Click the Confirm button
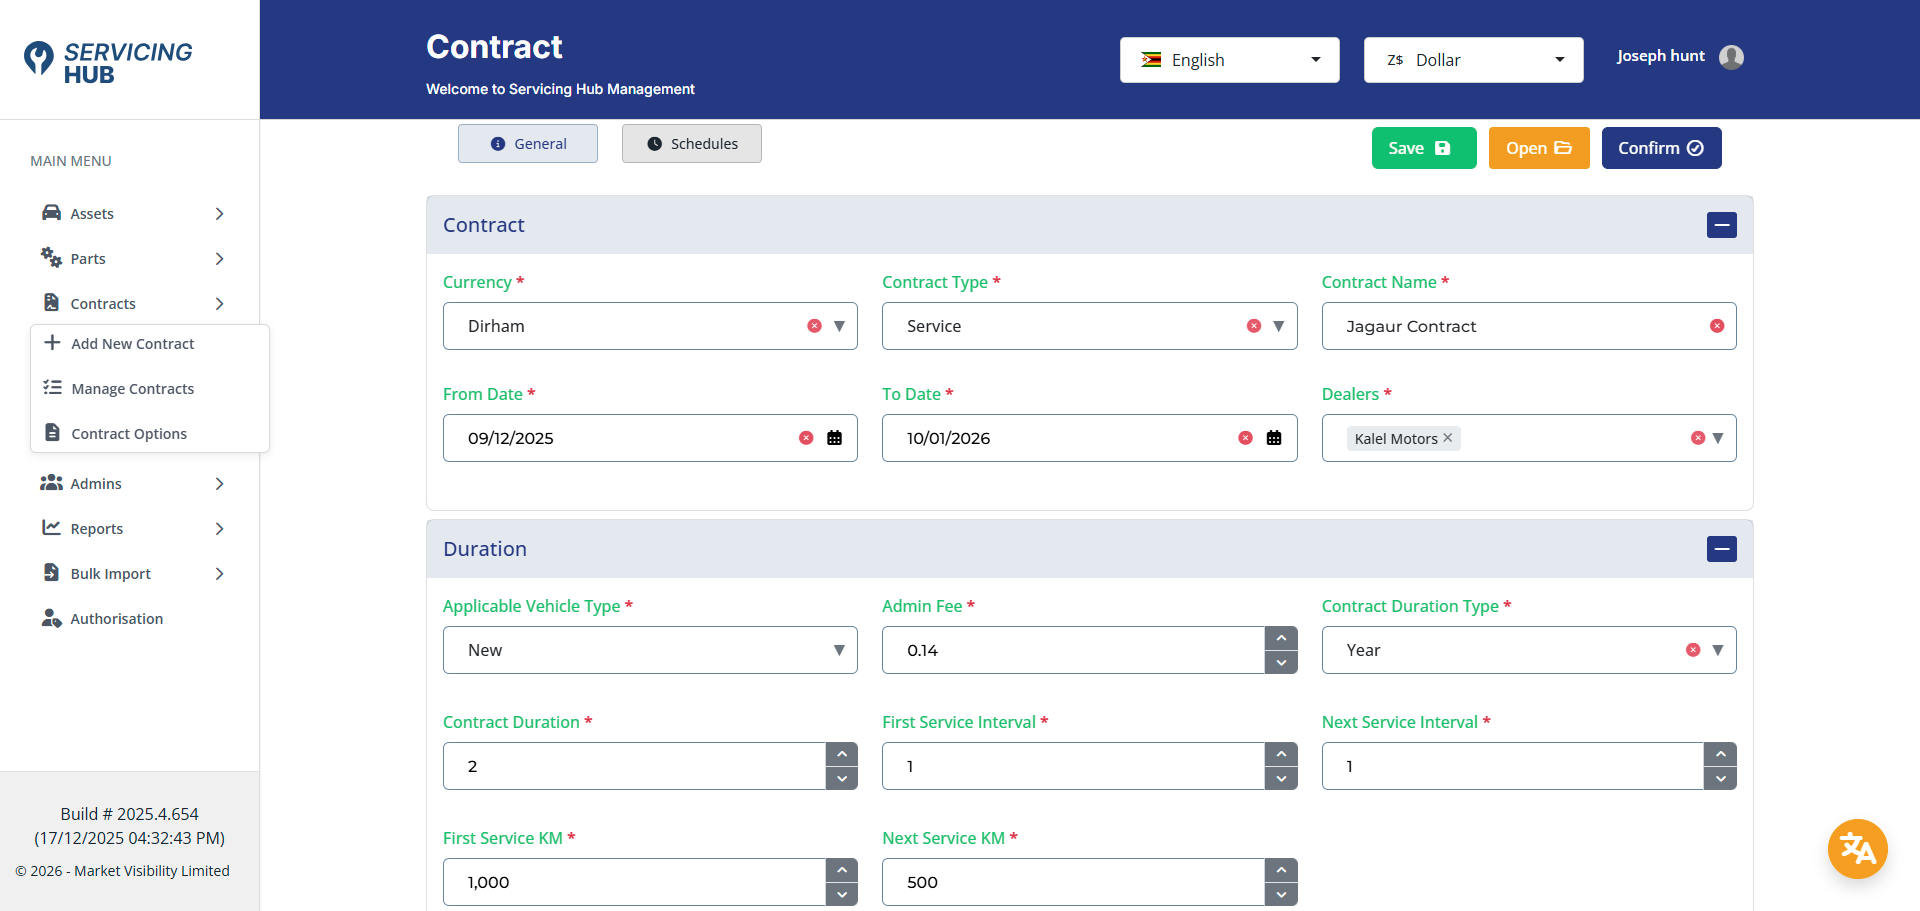This screenshot has width=1920, height=911. pos(1660,148)
